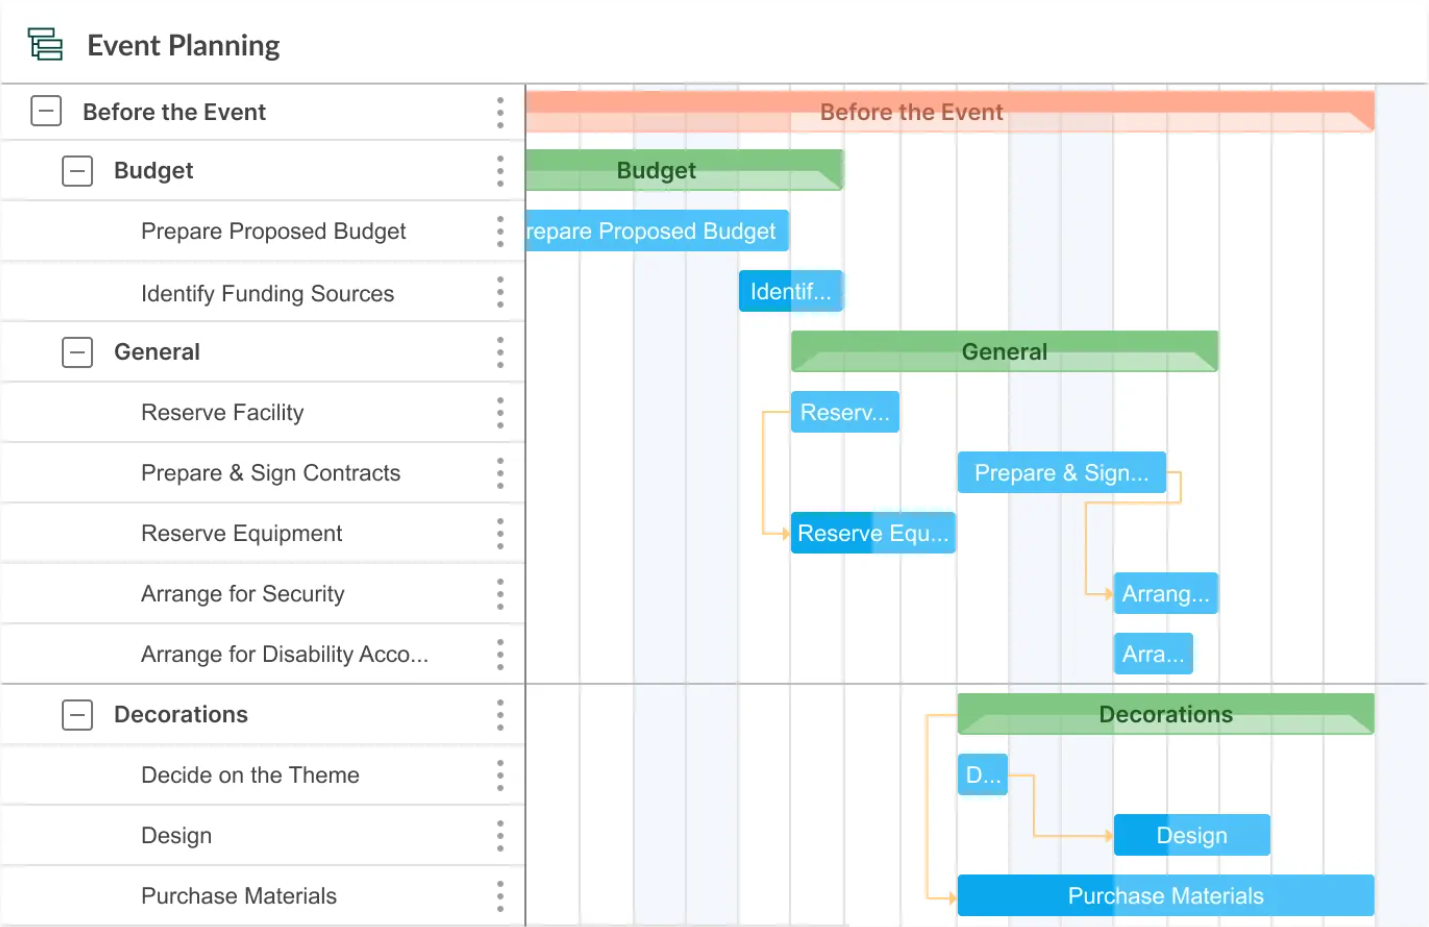Select the Reserve Equipment blue task bar

[872, 533]
